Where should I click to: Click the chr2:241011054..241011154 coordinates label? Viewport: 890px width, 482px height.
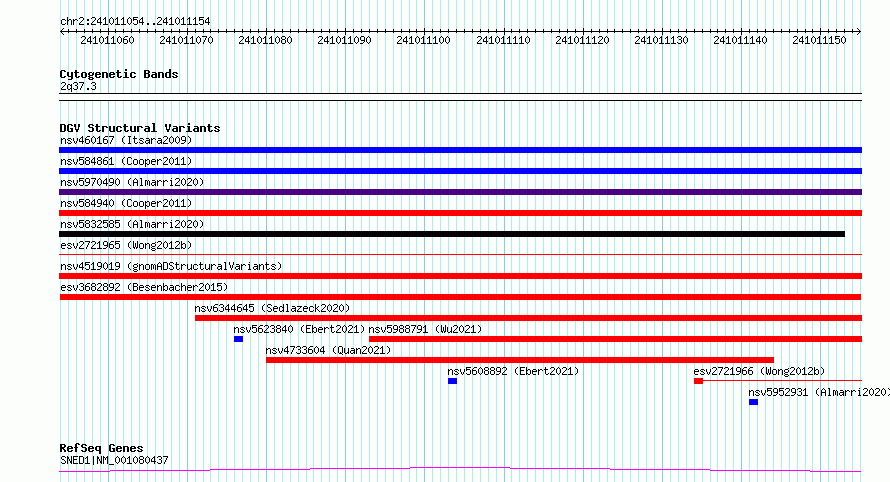point(135,22)
